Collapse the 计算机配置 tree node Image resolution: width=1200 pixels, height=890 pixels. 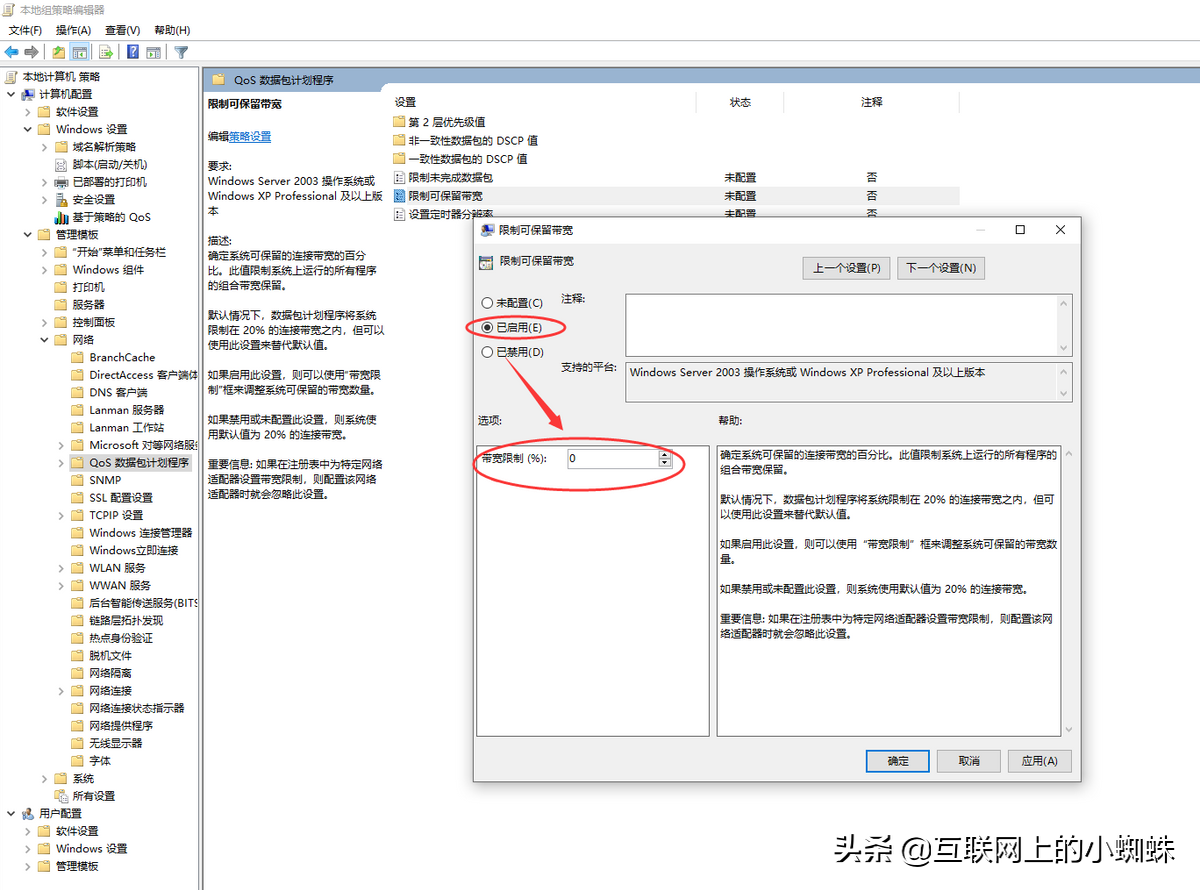pos(11,94)
